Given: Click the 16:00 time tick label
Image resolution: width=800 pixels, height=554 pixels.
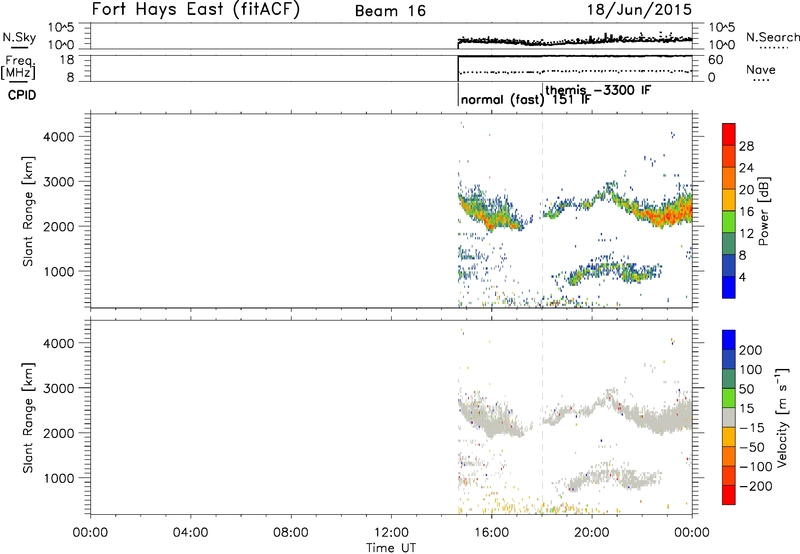Looking at the screenshot, I should [x=491, y=533].
